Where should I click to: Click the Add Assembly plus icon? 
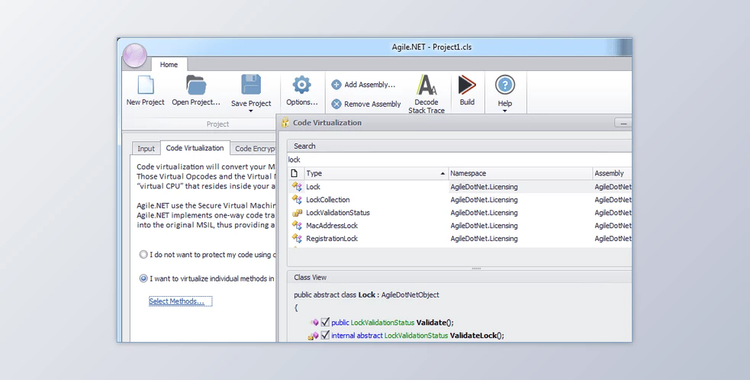(336, 85)
